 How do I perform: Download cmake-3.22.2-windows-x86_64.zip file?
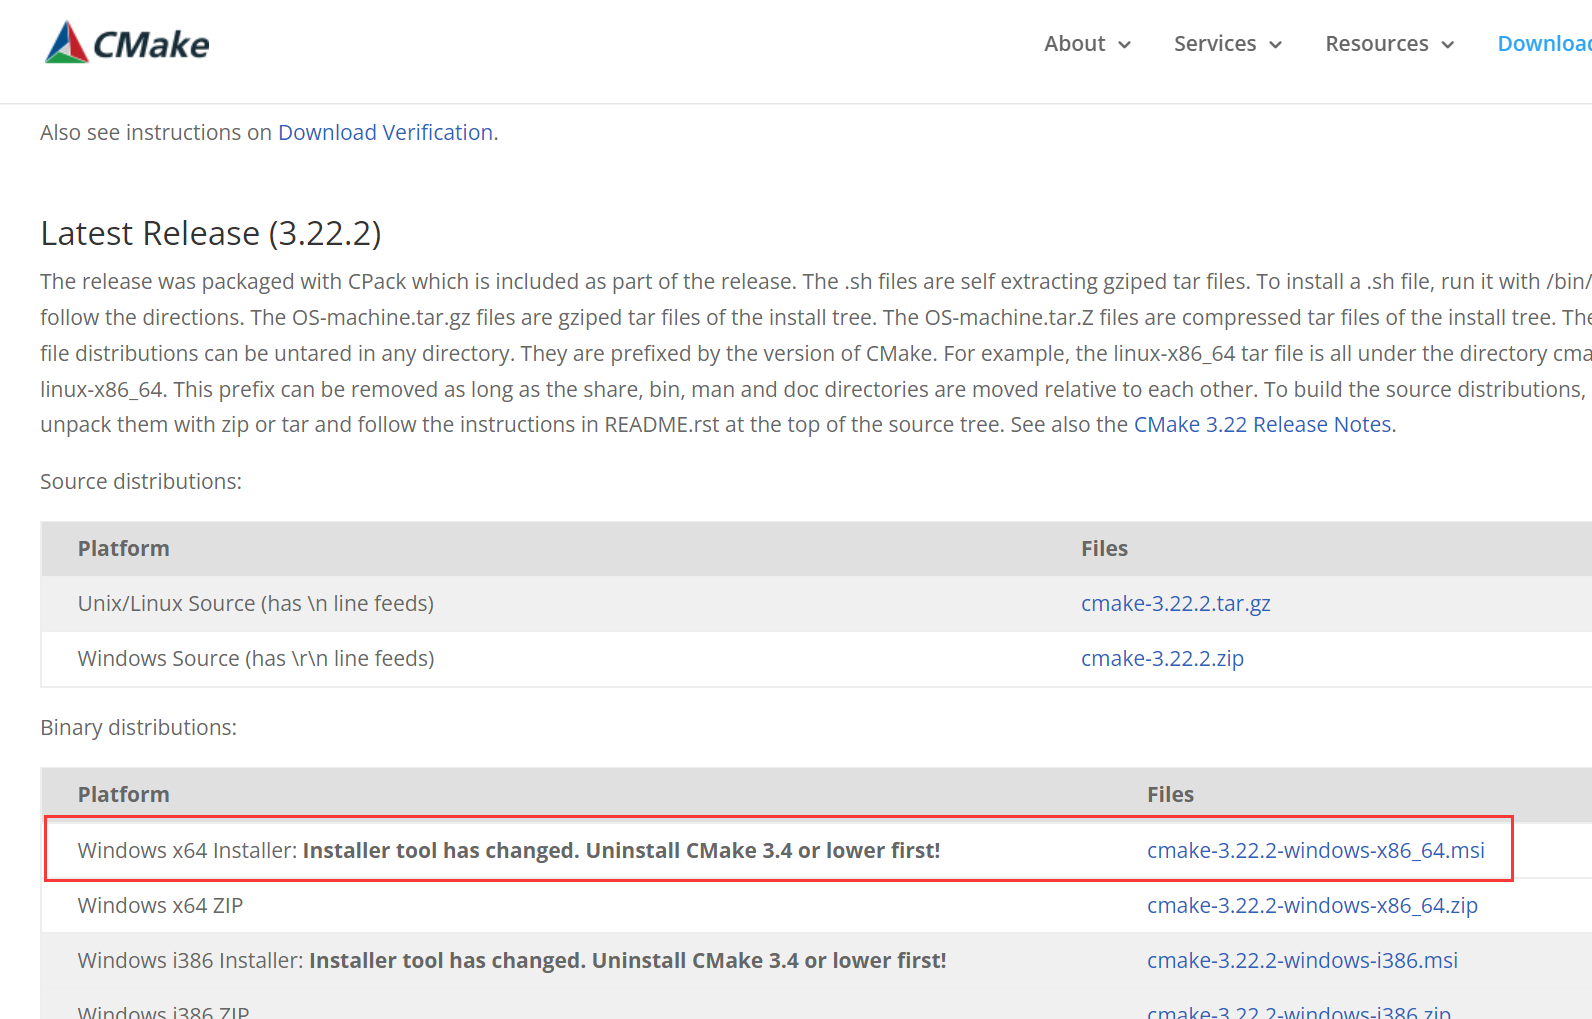(x=1312, y=906)
